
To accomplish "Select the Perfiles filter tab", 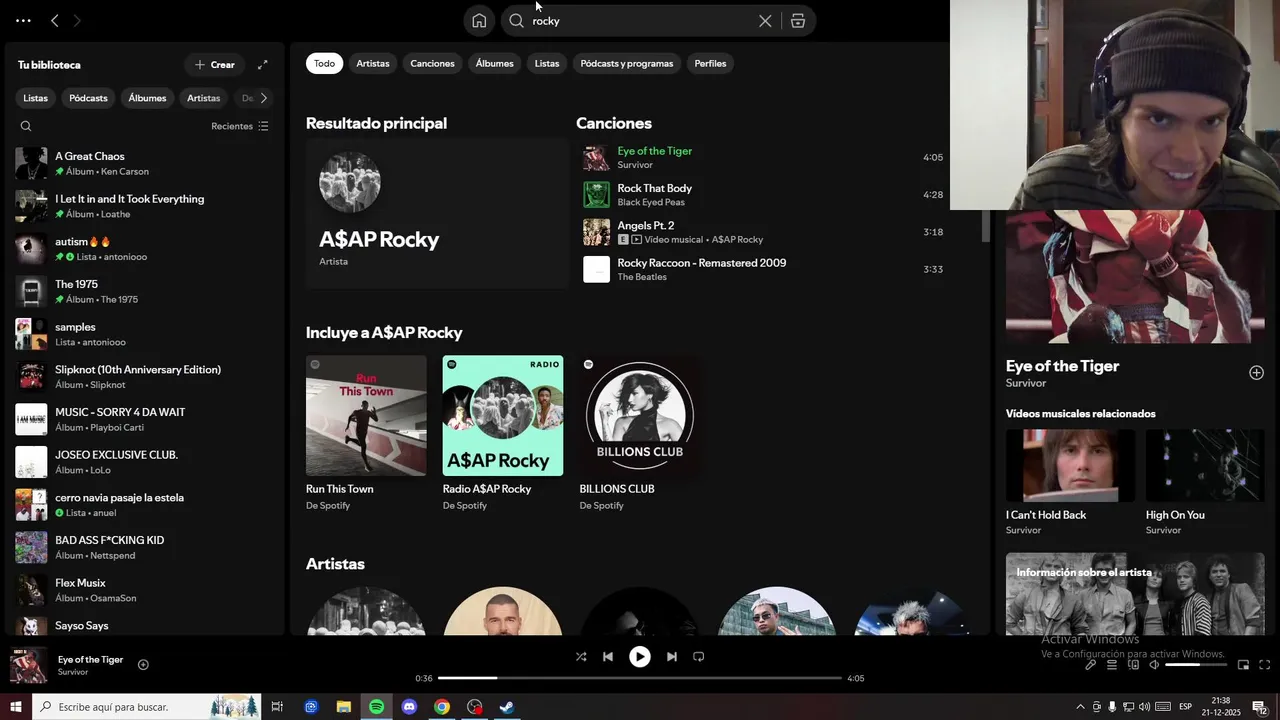I will [x=711, y=63].
